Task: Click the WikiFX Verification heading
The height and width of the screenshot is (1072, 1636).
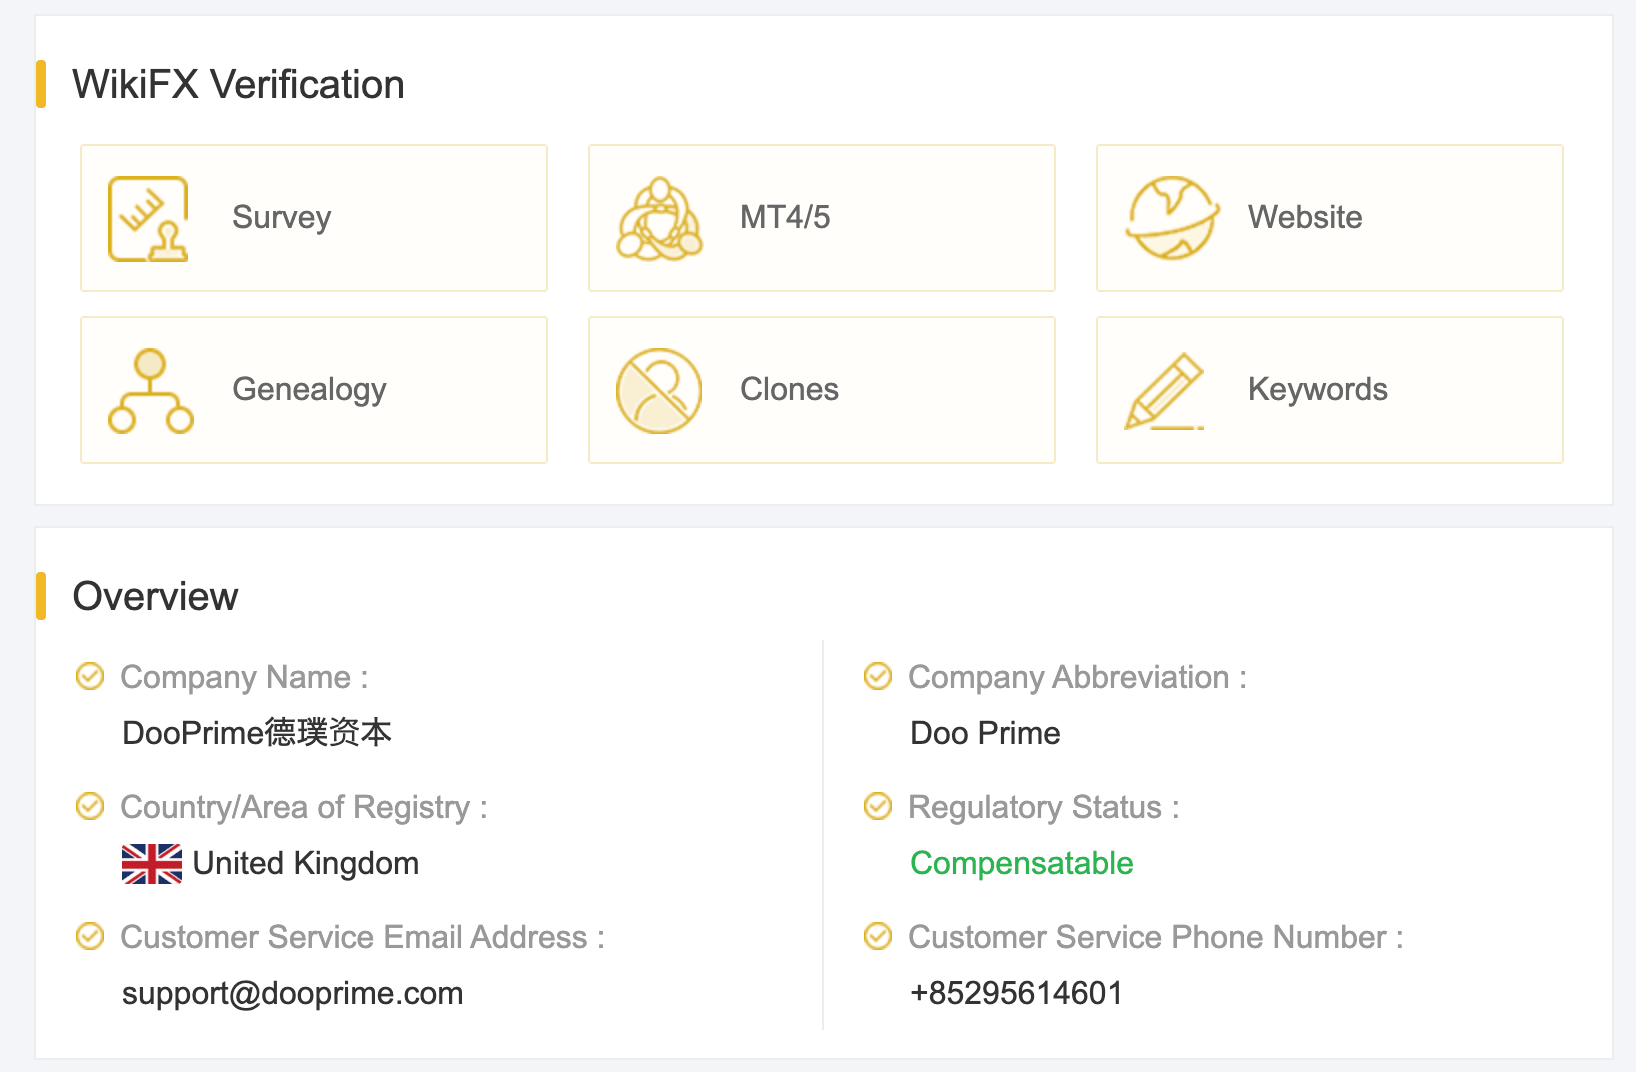Action: click(x=238, y=85)
